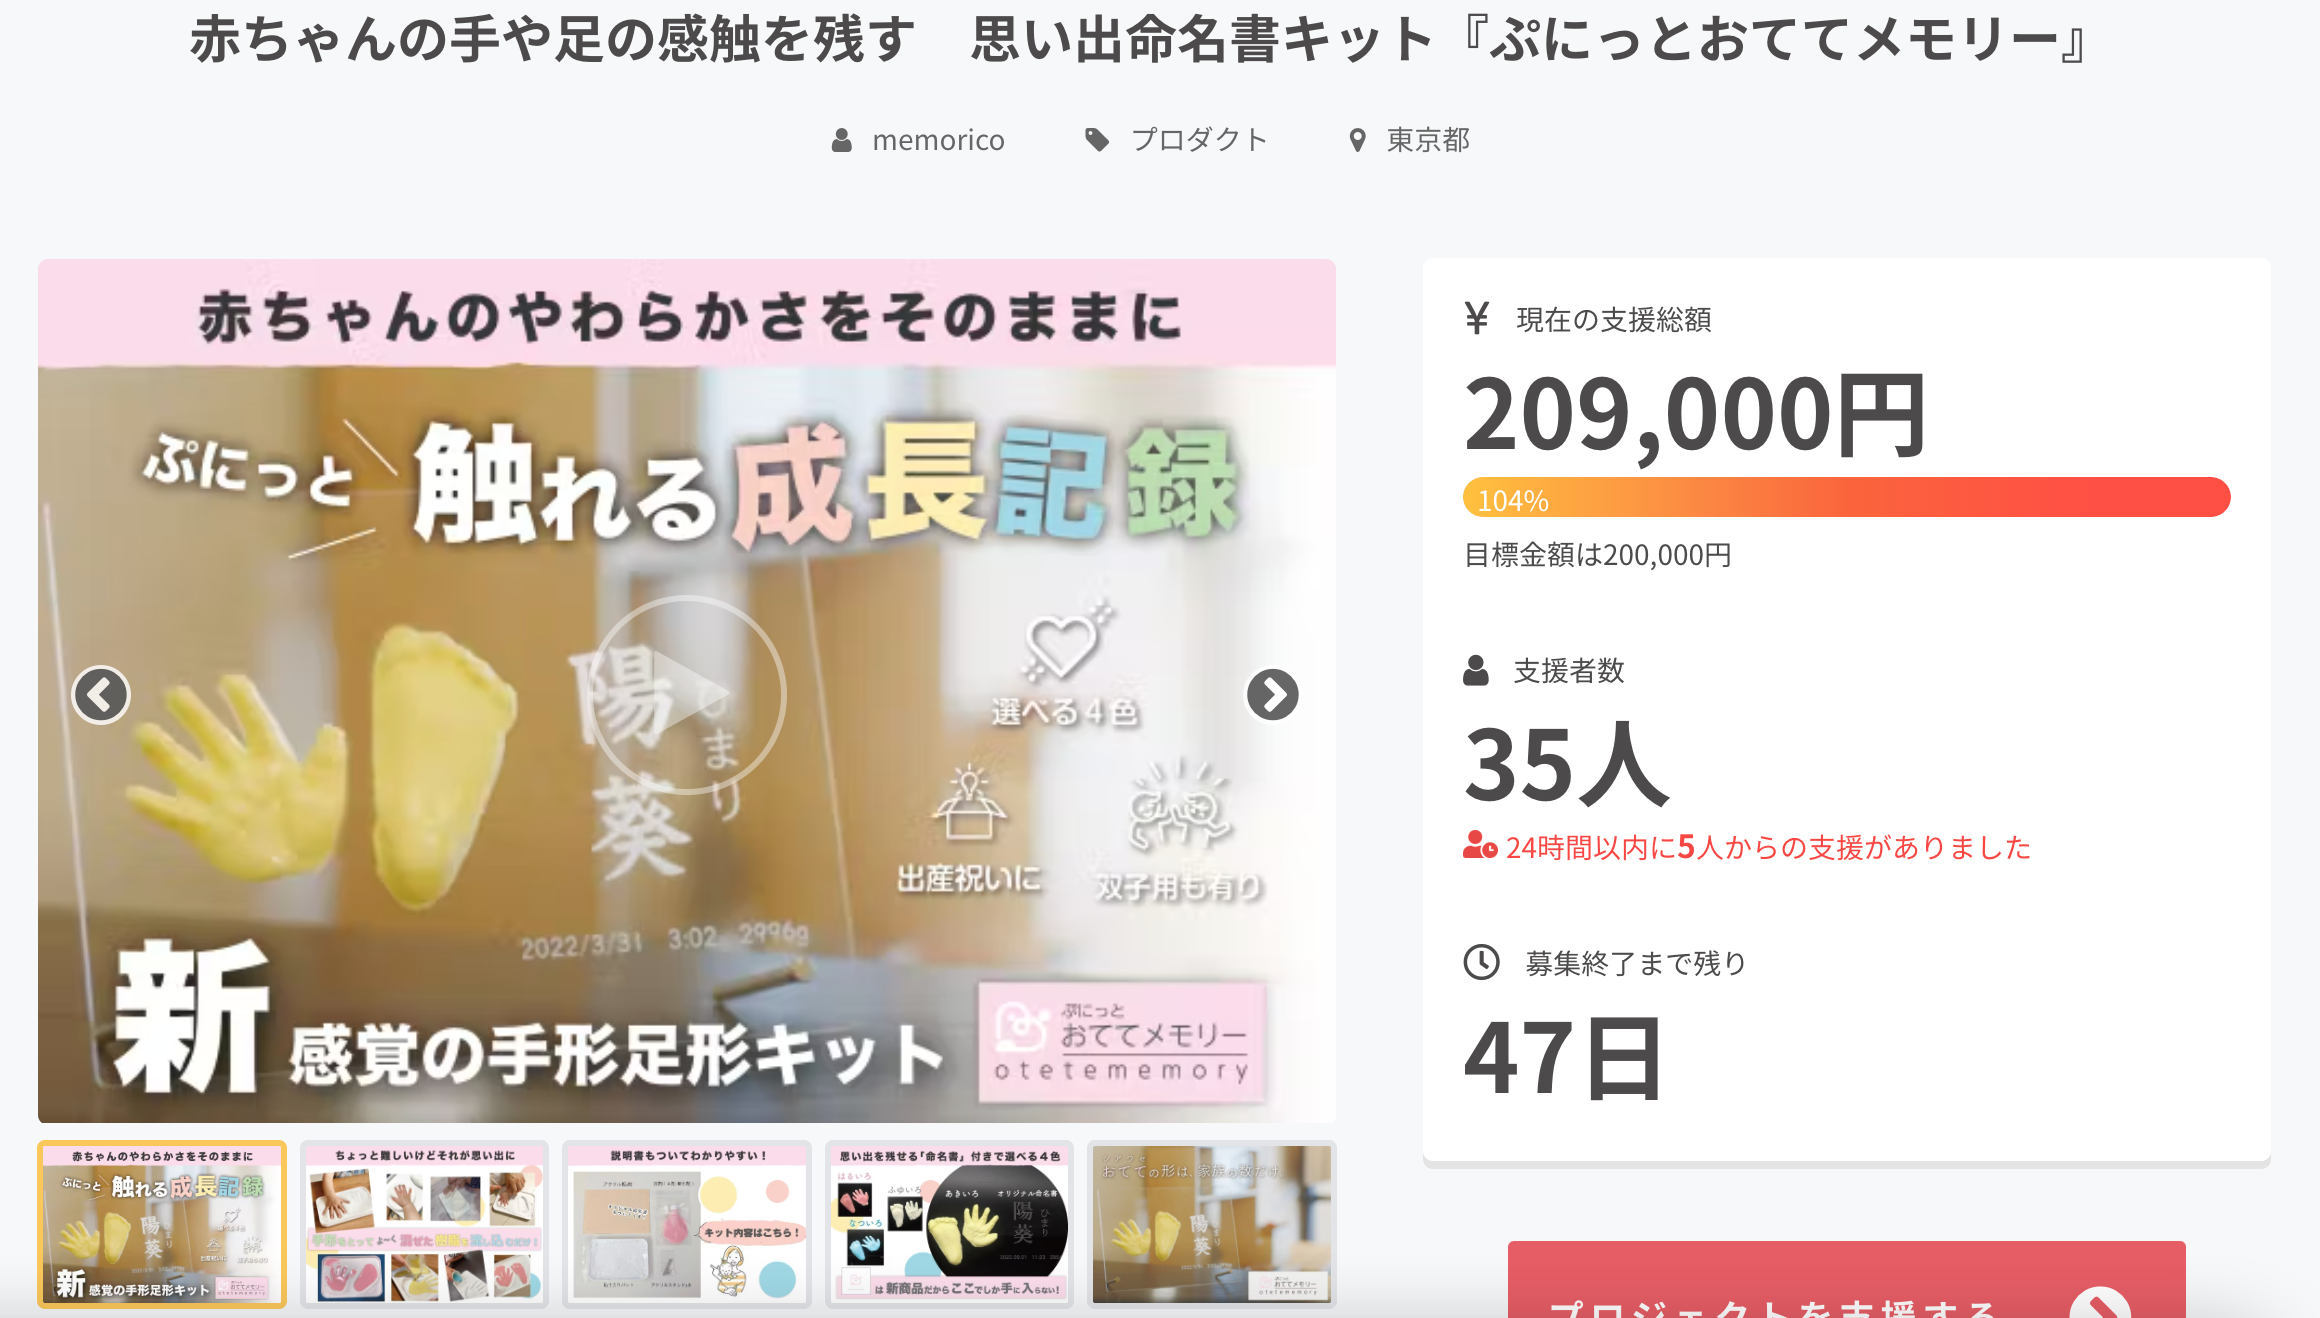
Task: Select fifth thumbnail おてての形は家族の数だけ
Action: tap(1211, 1224)
